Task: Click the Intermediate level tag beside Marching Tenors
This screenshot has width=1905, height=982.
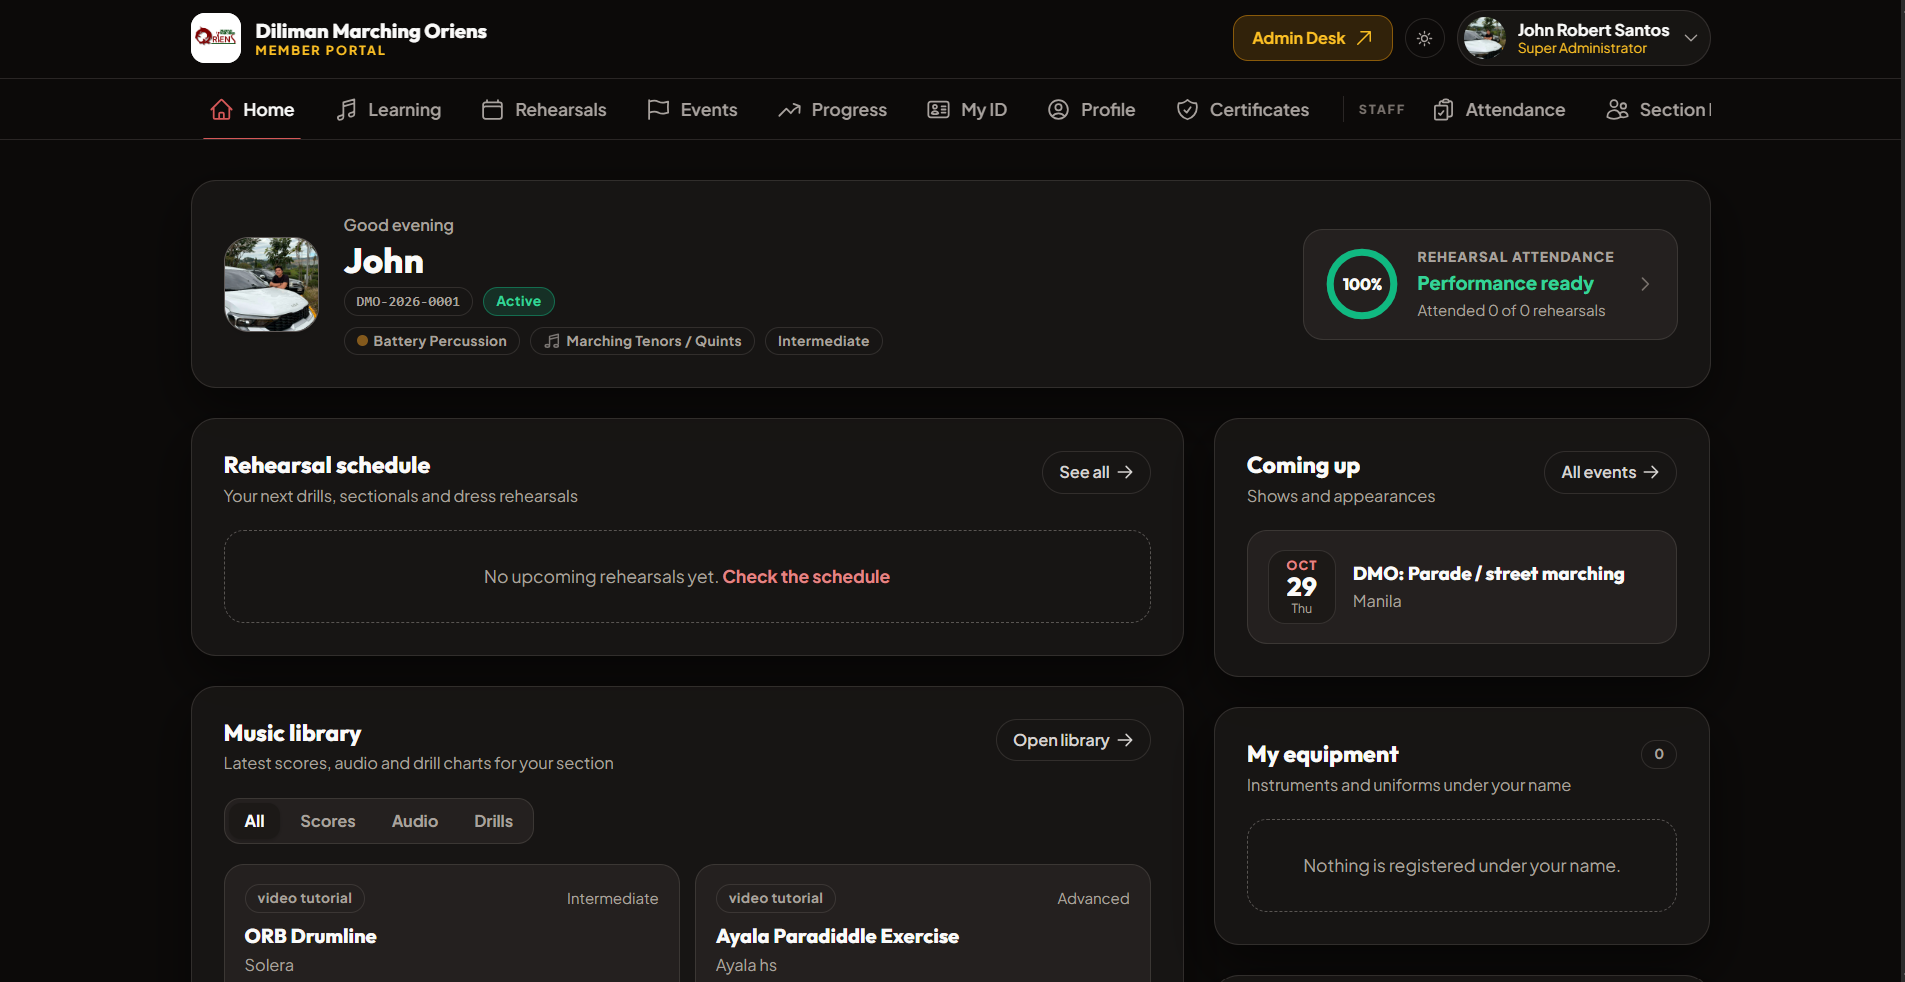Action: pyautogui.click(x=823, y=341)
